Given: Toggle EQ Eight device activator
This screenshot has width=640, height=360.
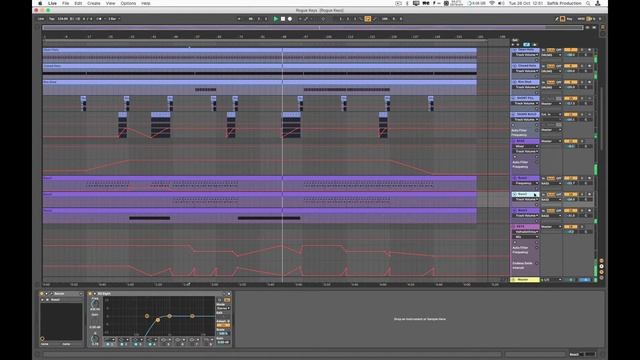Looking at the screenshot, I should [90, 294].
